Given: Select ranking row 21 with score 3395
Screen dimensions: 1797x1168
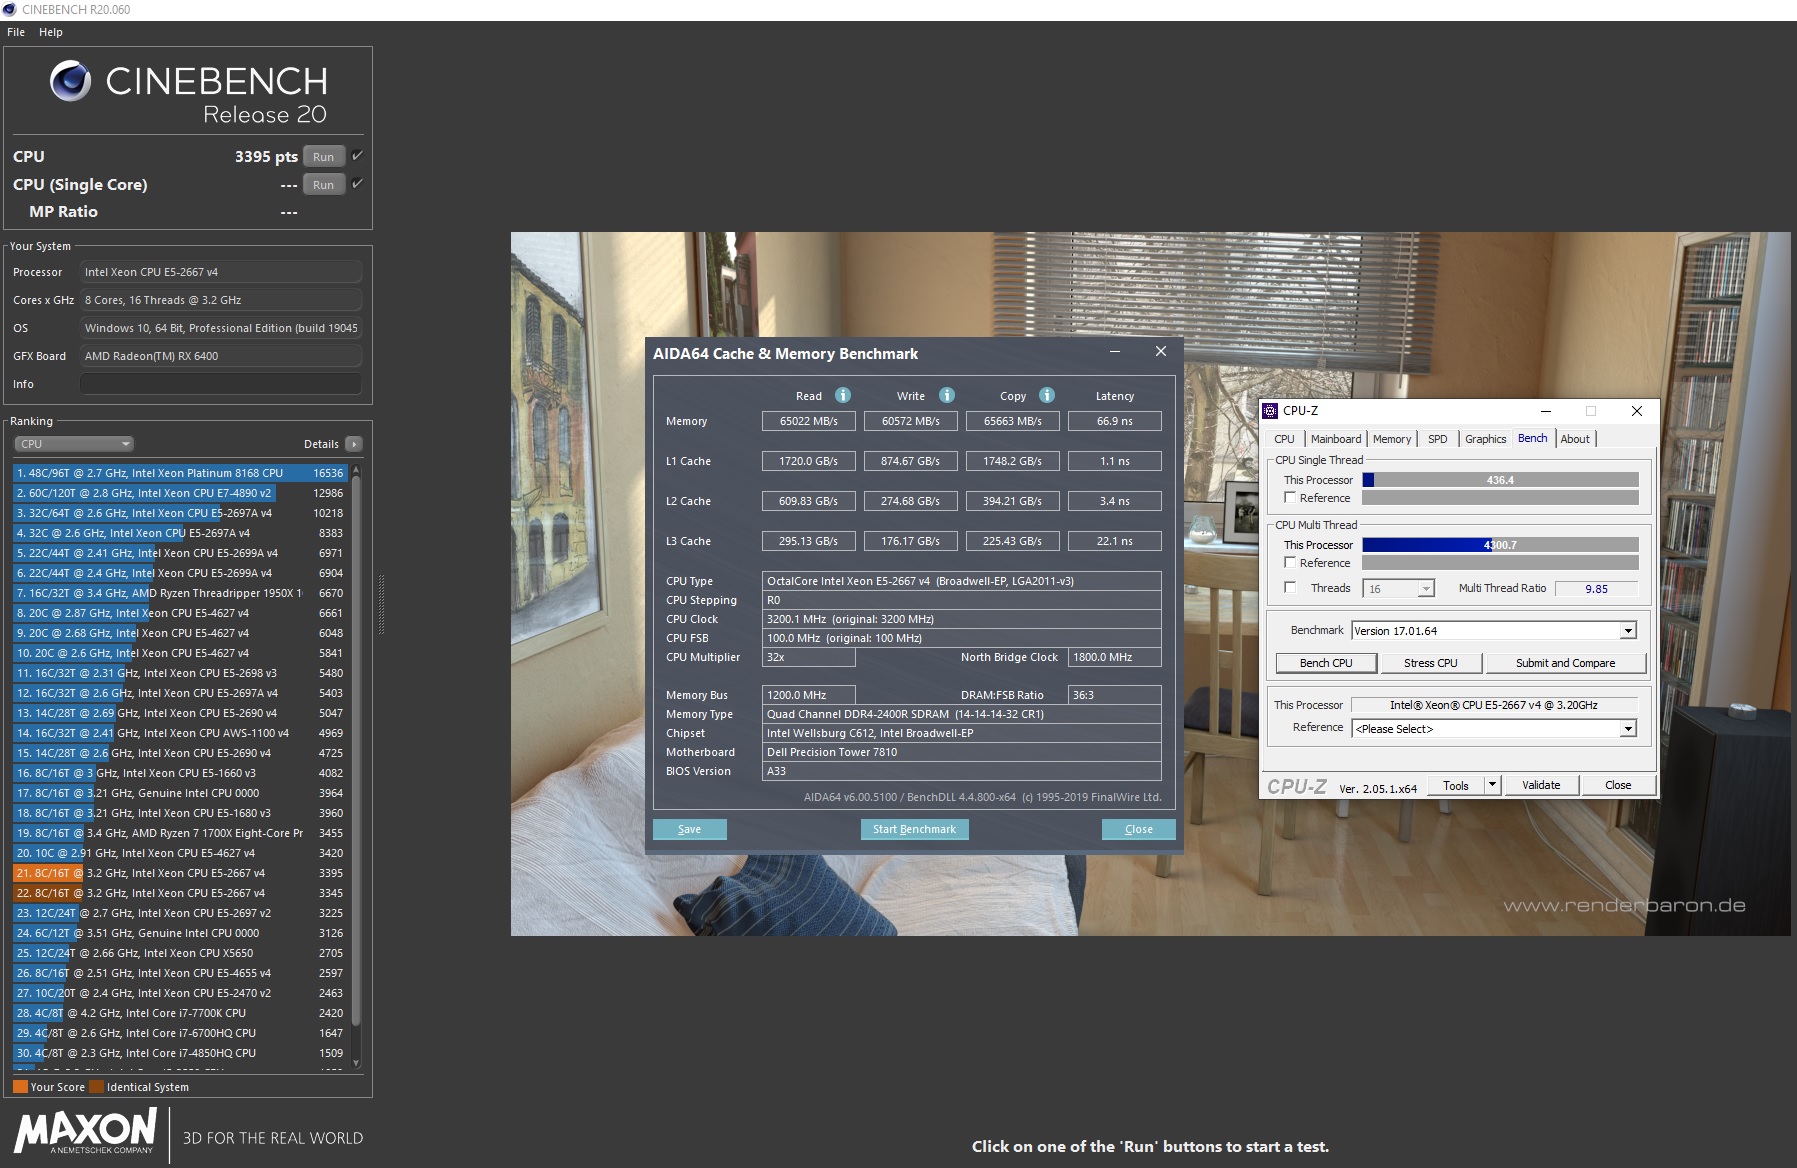Looking at the screenshot, I should [180, 873].
